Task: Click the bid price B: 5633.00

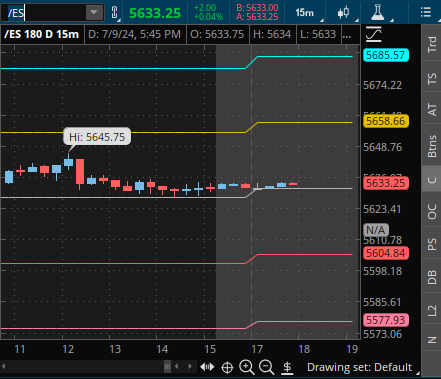Action: tap(257, 8)
